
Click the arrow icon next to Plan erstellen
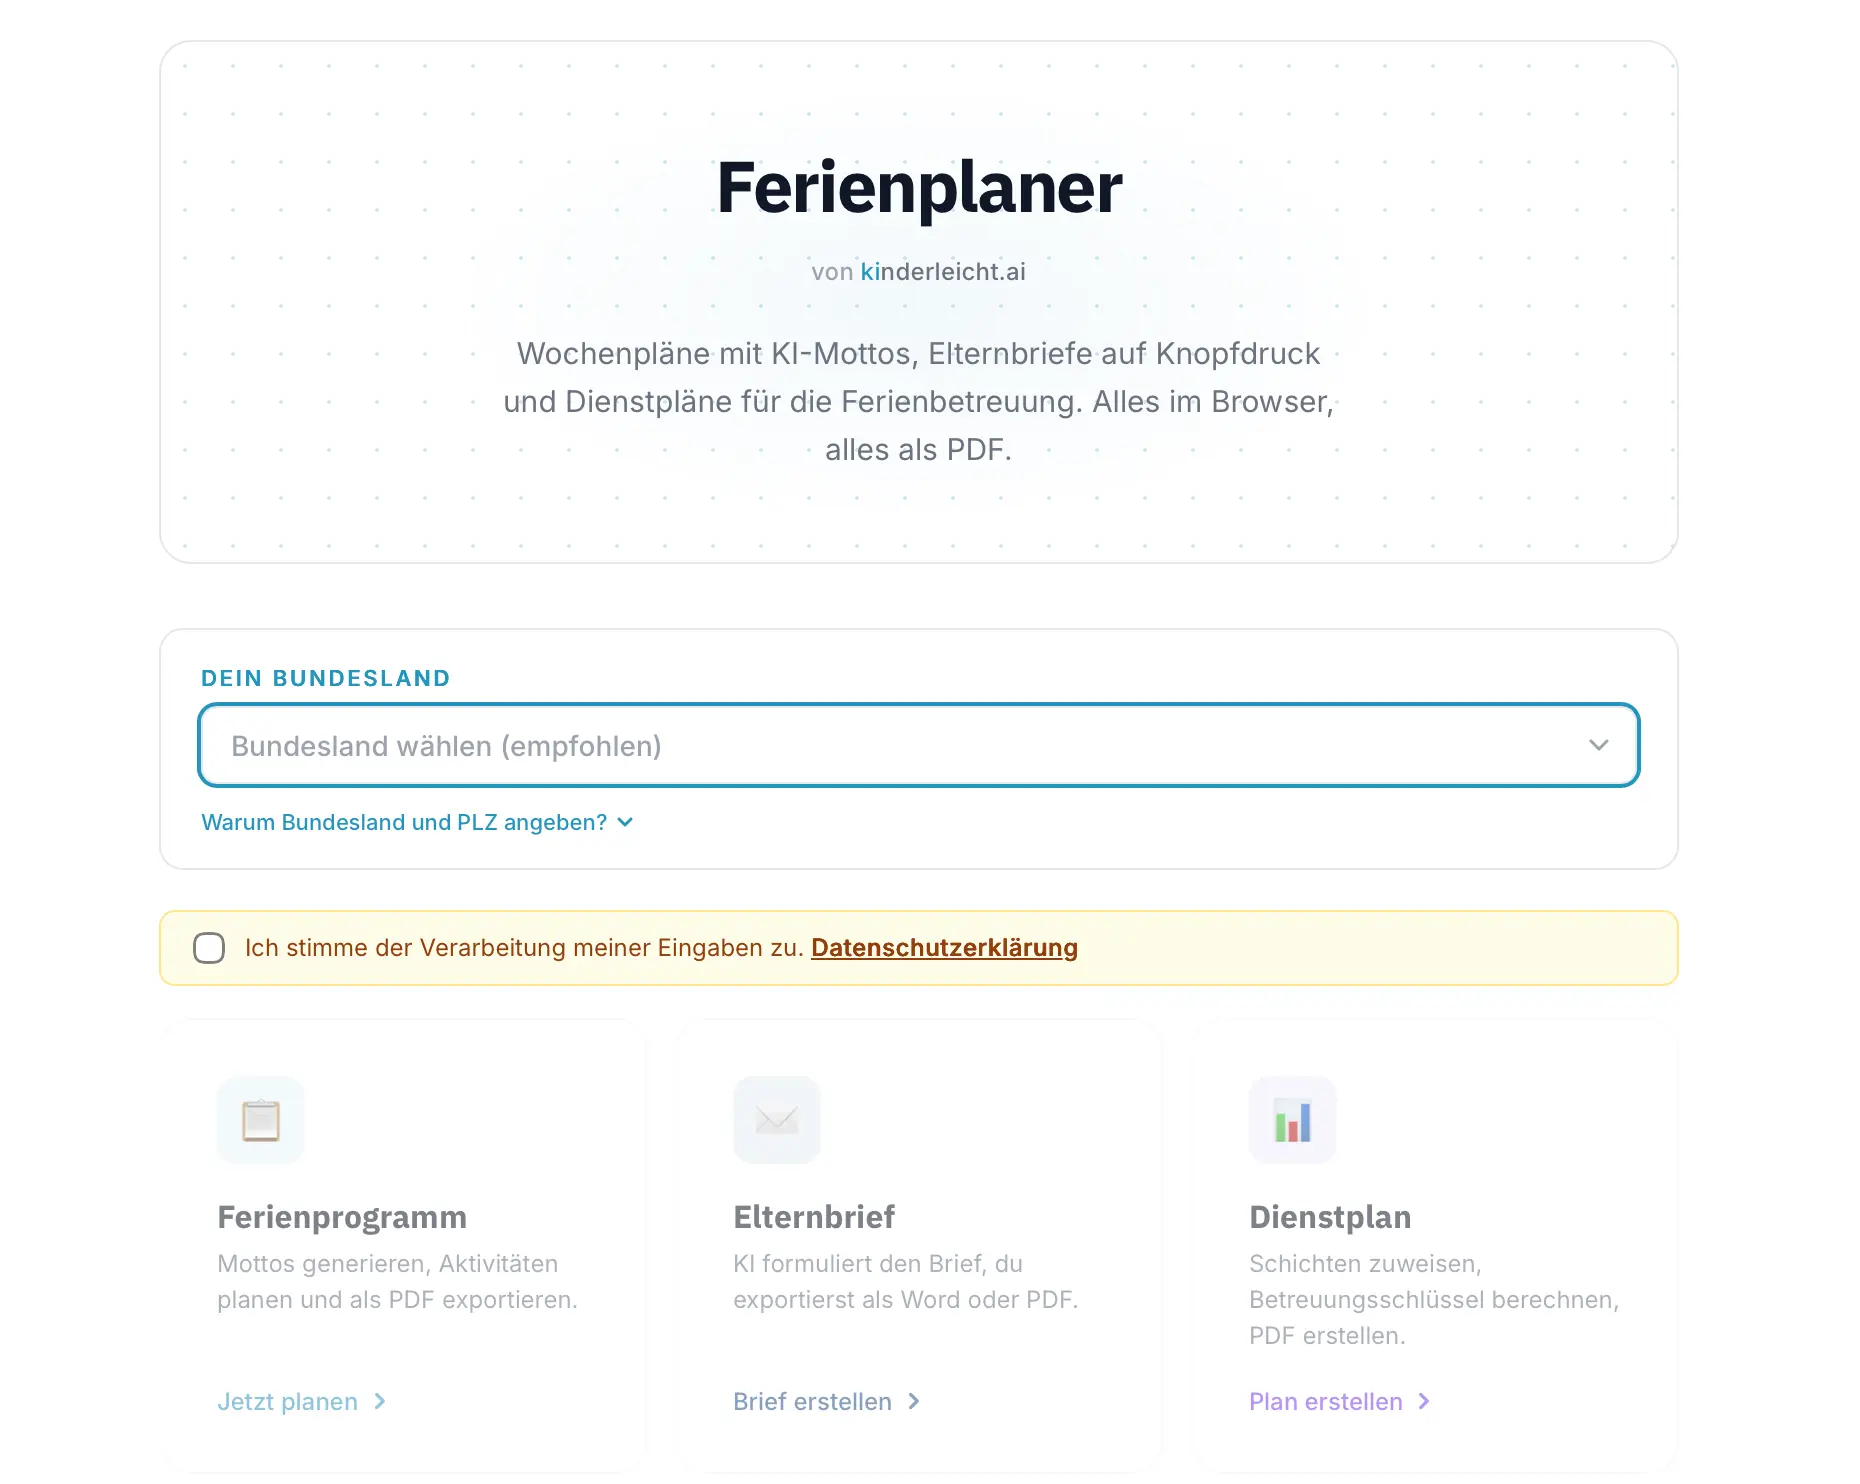pyautogui.click(x=1423, y=1402)
